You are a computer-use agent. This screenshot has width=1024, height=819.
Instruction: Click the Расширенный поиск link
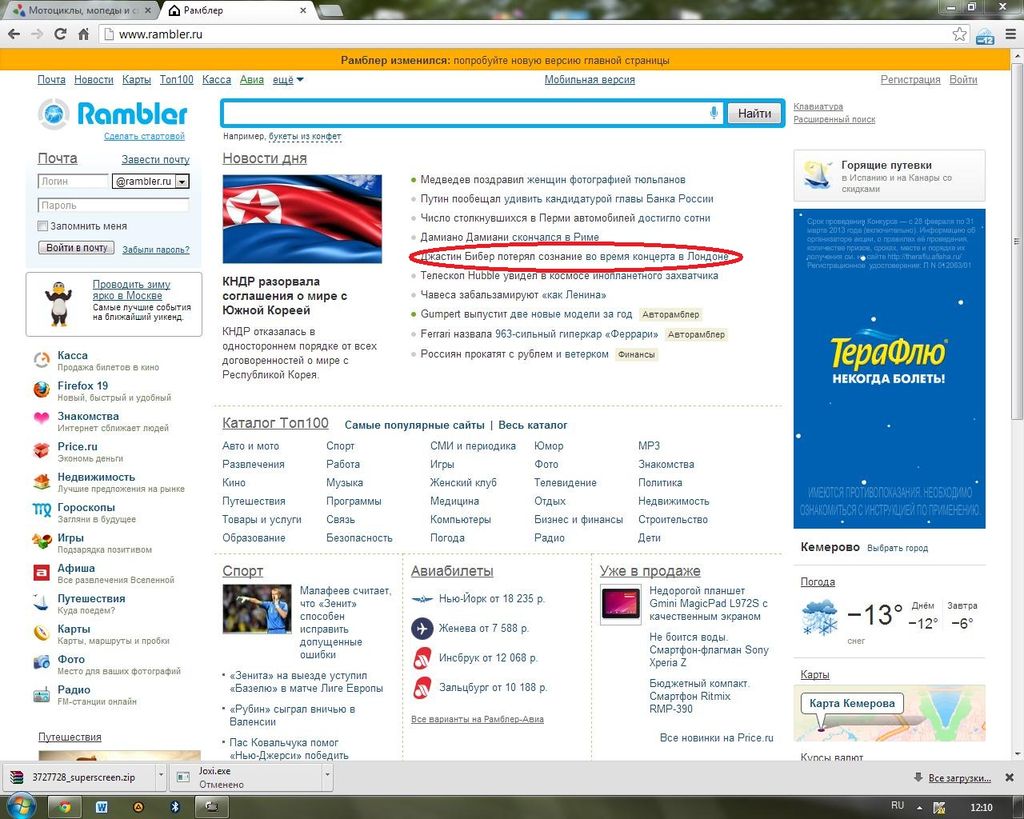pos(834,120)
